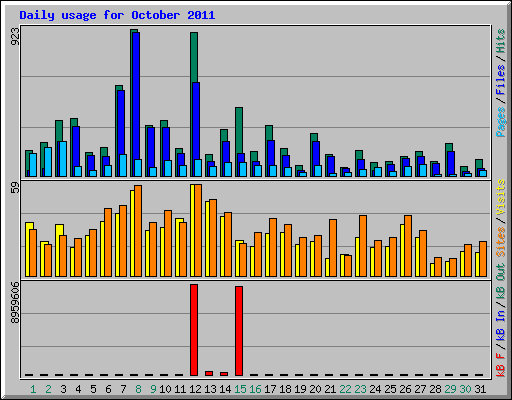Click the small red kB bar for day 13
The width and height of the screenshot is (512, 400).
(209, 373)
